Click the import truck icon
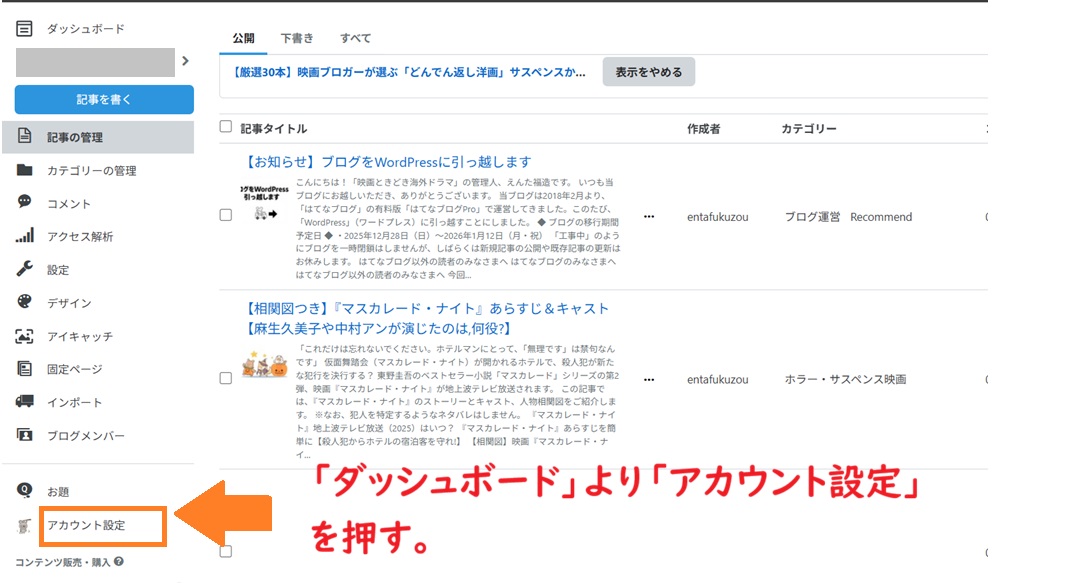The height and width of the screenshot is (583, 1080). point(25,402)
